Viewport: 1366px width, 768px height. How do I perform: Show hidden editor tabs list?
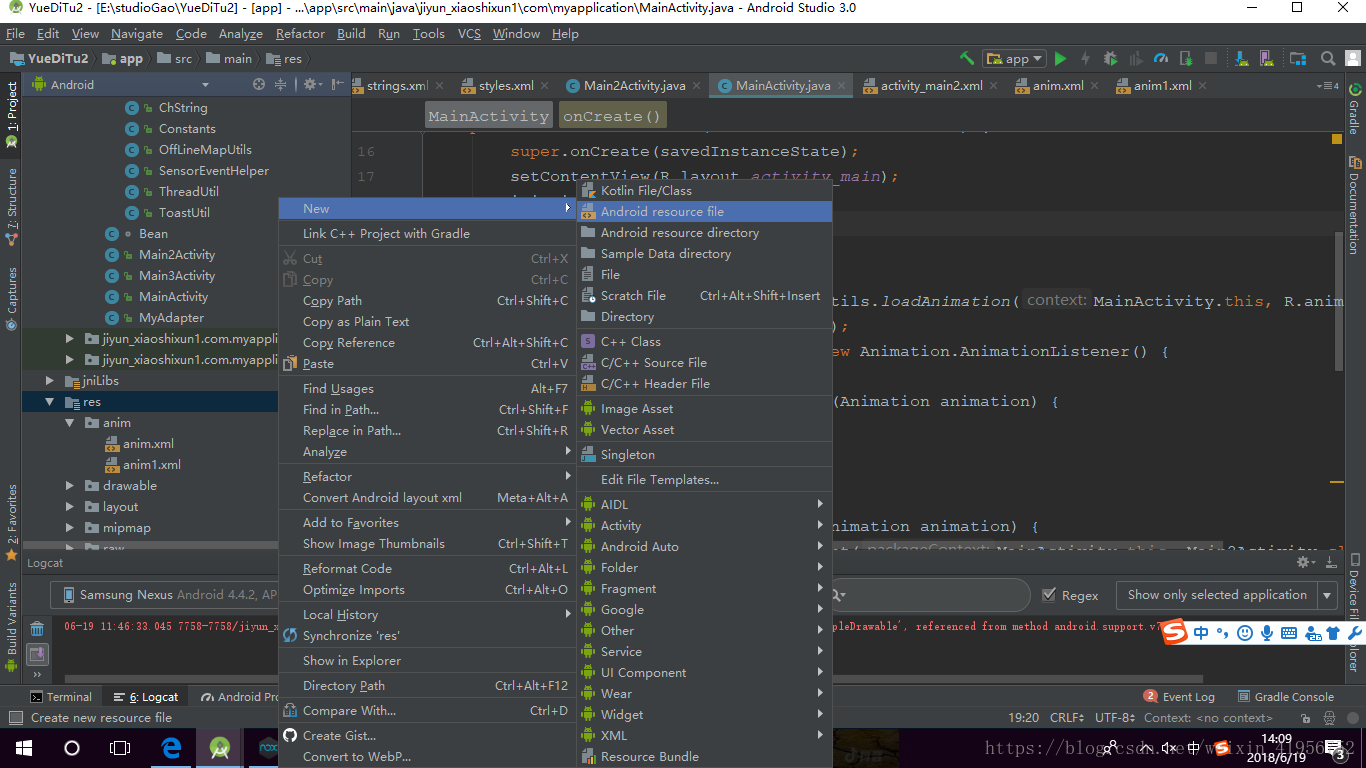pos(1329,86)
